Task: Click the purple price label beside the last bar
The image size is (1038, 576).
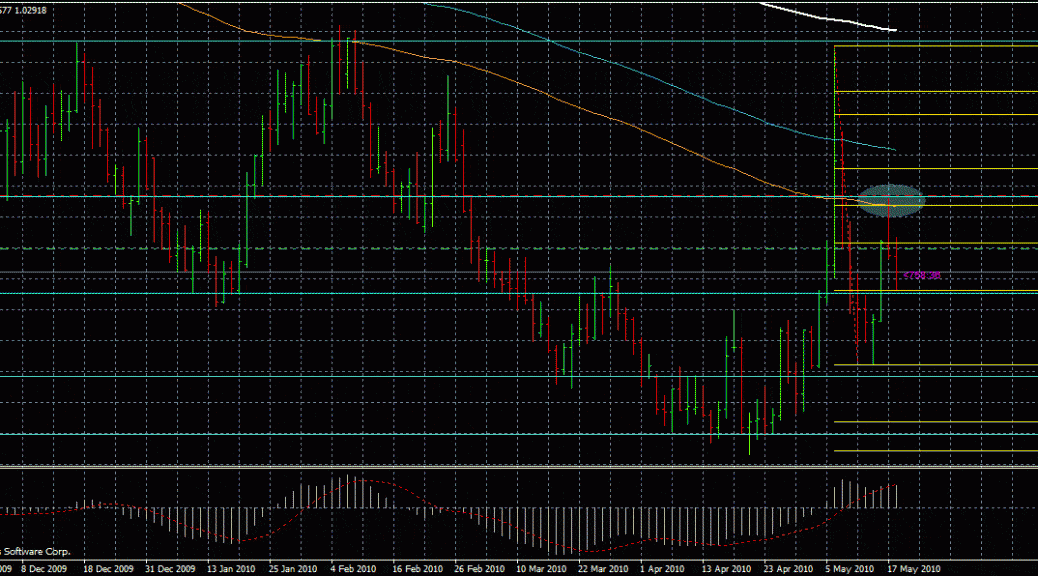Action: coord(921,275)
